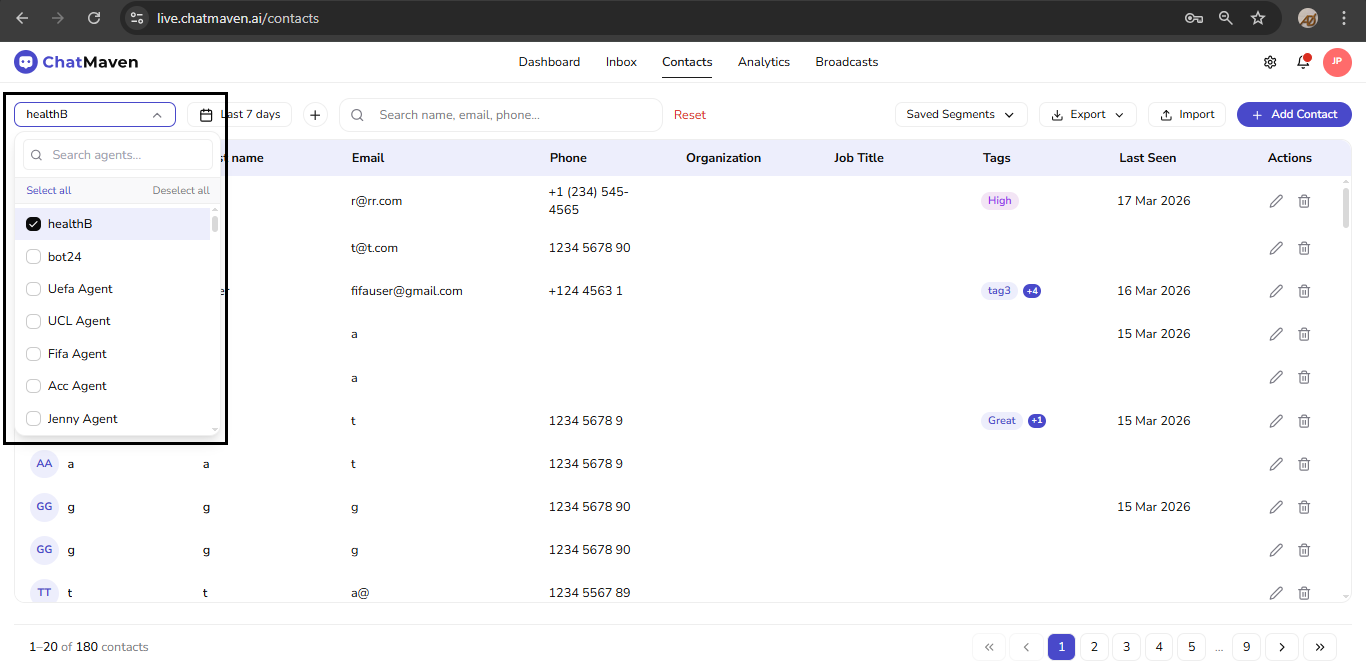Click the next page arrow
This screenshot has height=668, width=1366.
click(1282, 647)
